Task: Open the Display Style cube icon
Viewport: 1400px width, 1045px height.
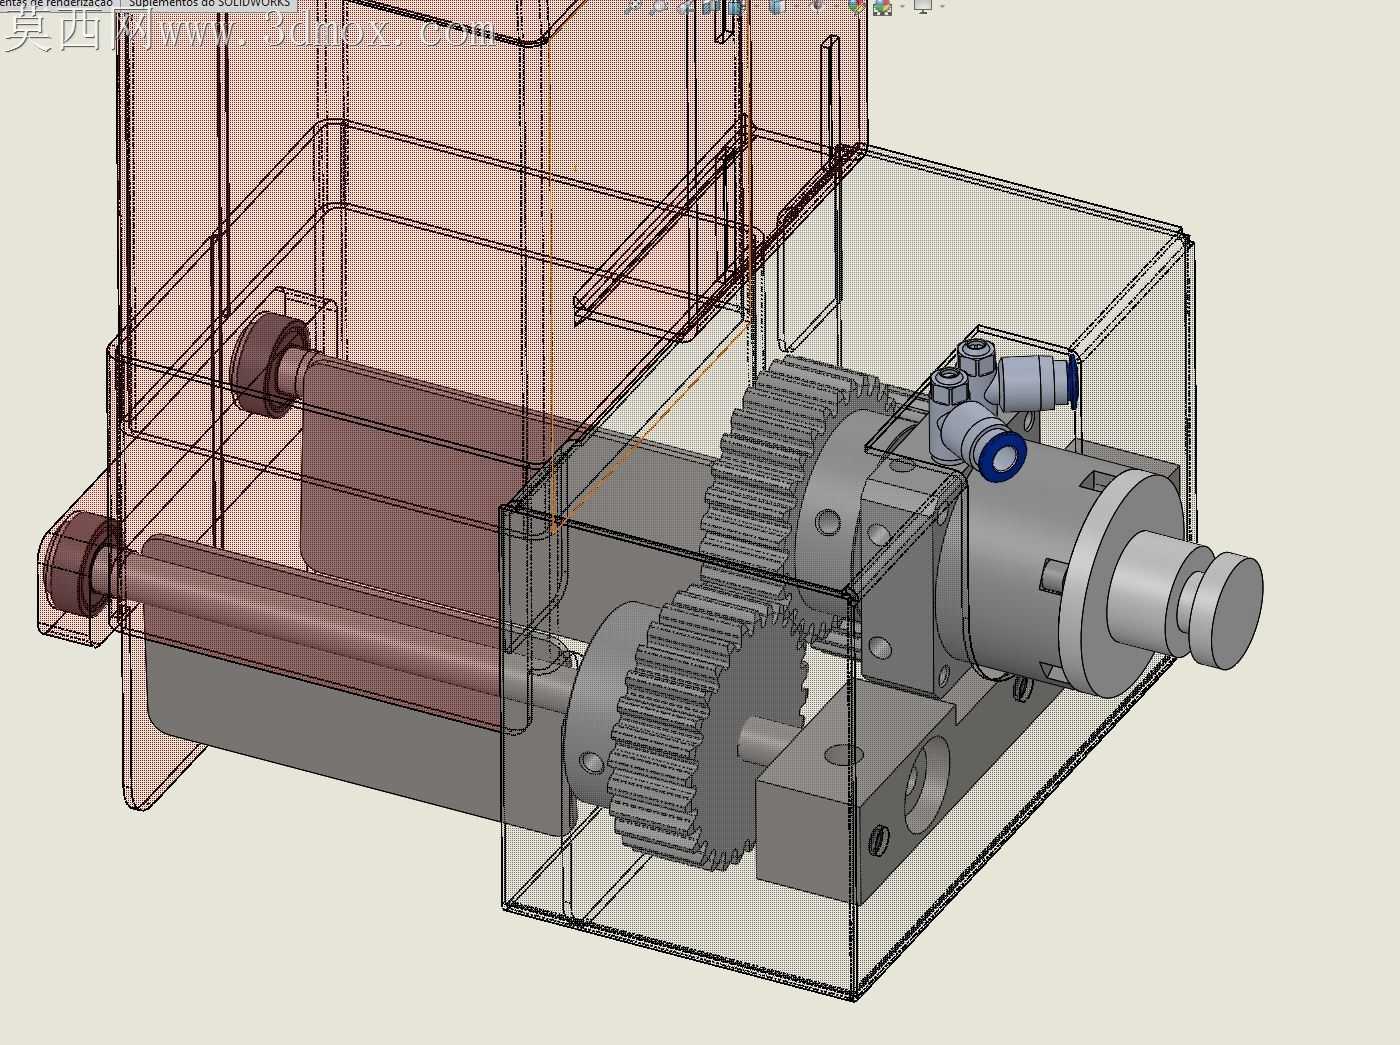Action: pos(777,6)
